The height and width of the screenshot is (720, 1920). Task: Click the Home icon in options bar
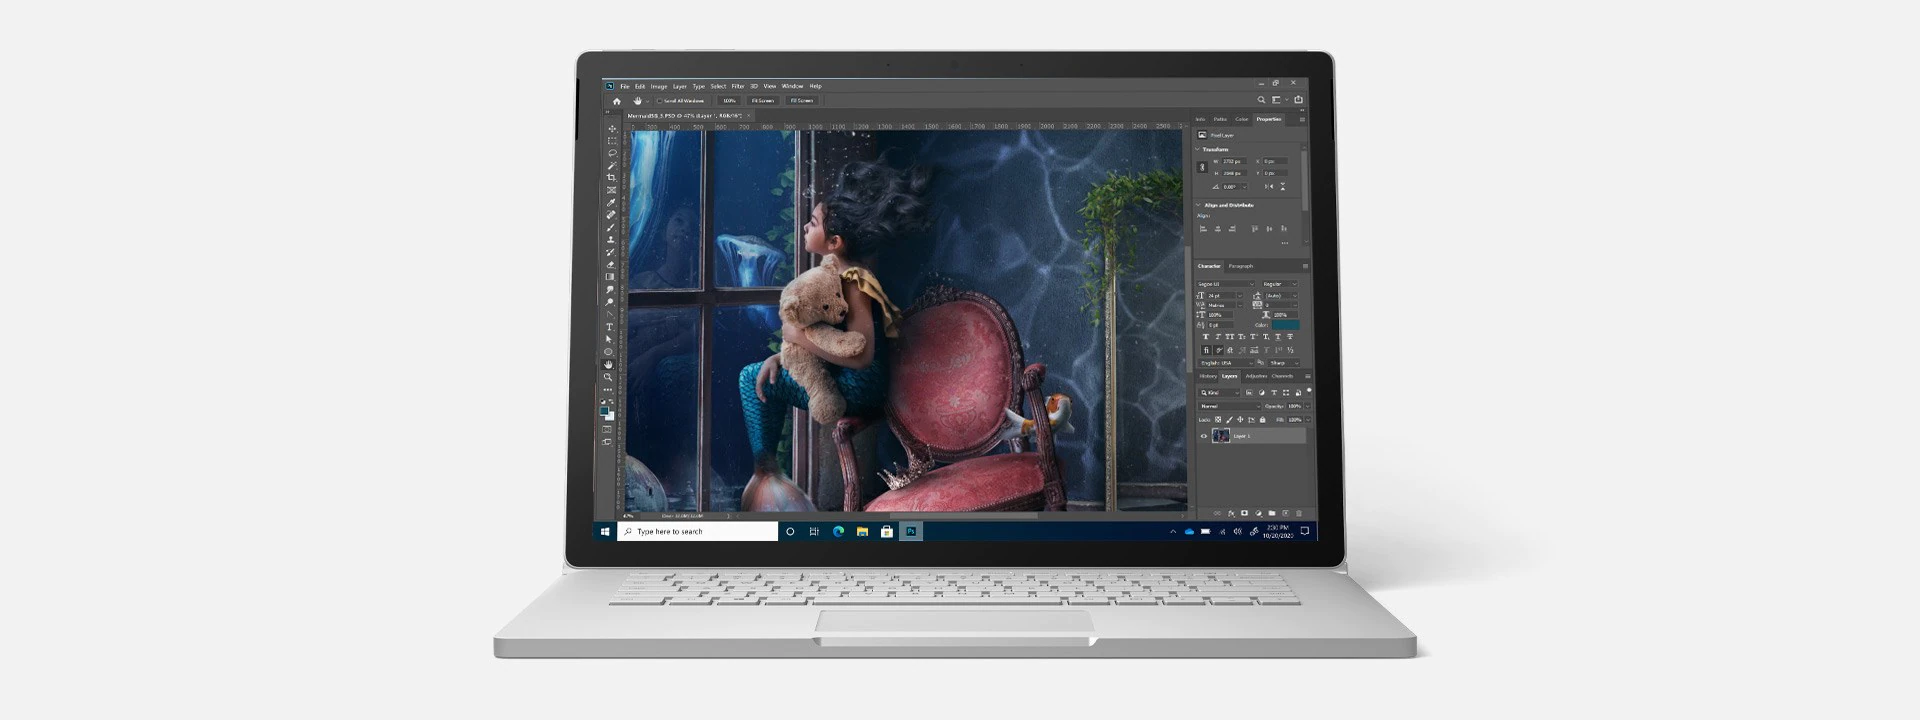pos(616,101)
